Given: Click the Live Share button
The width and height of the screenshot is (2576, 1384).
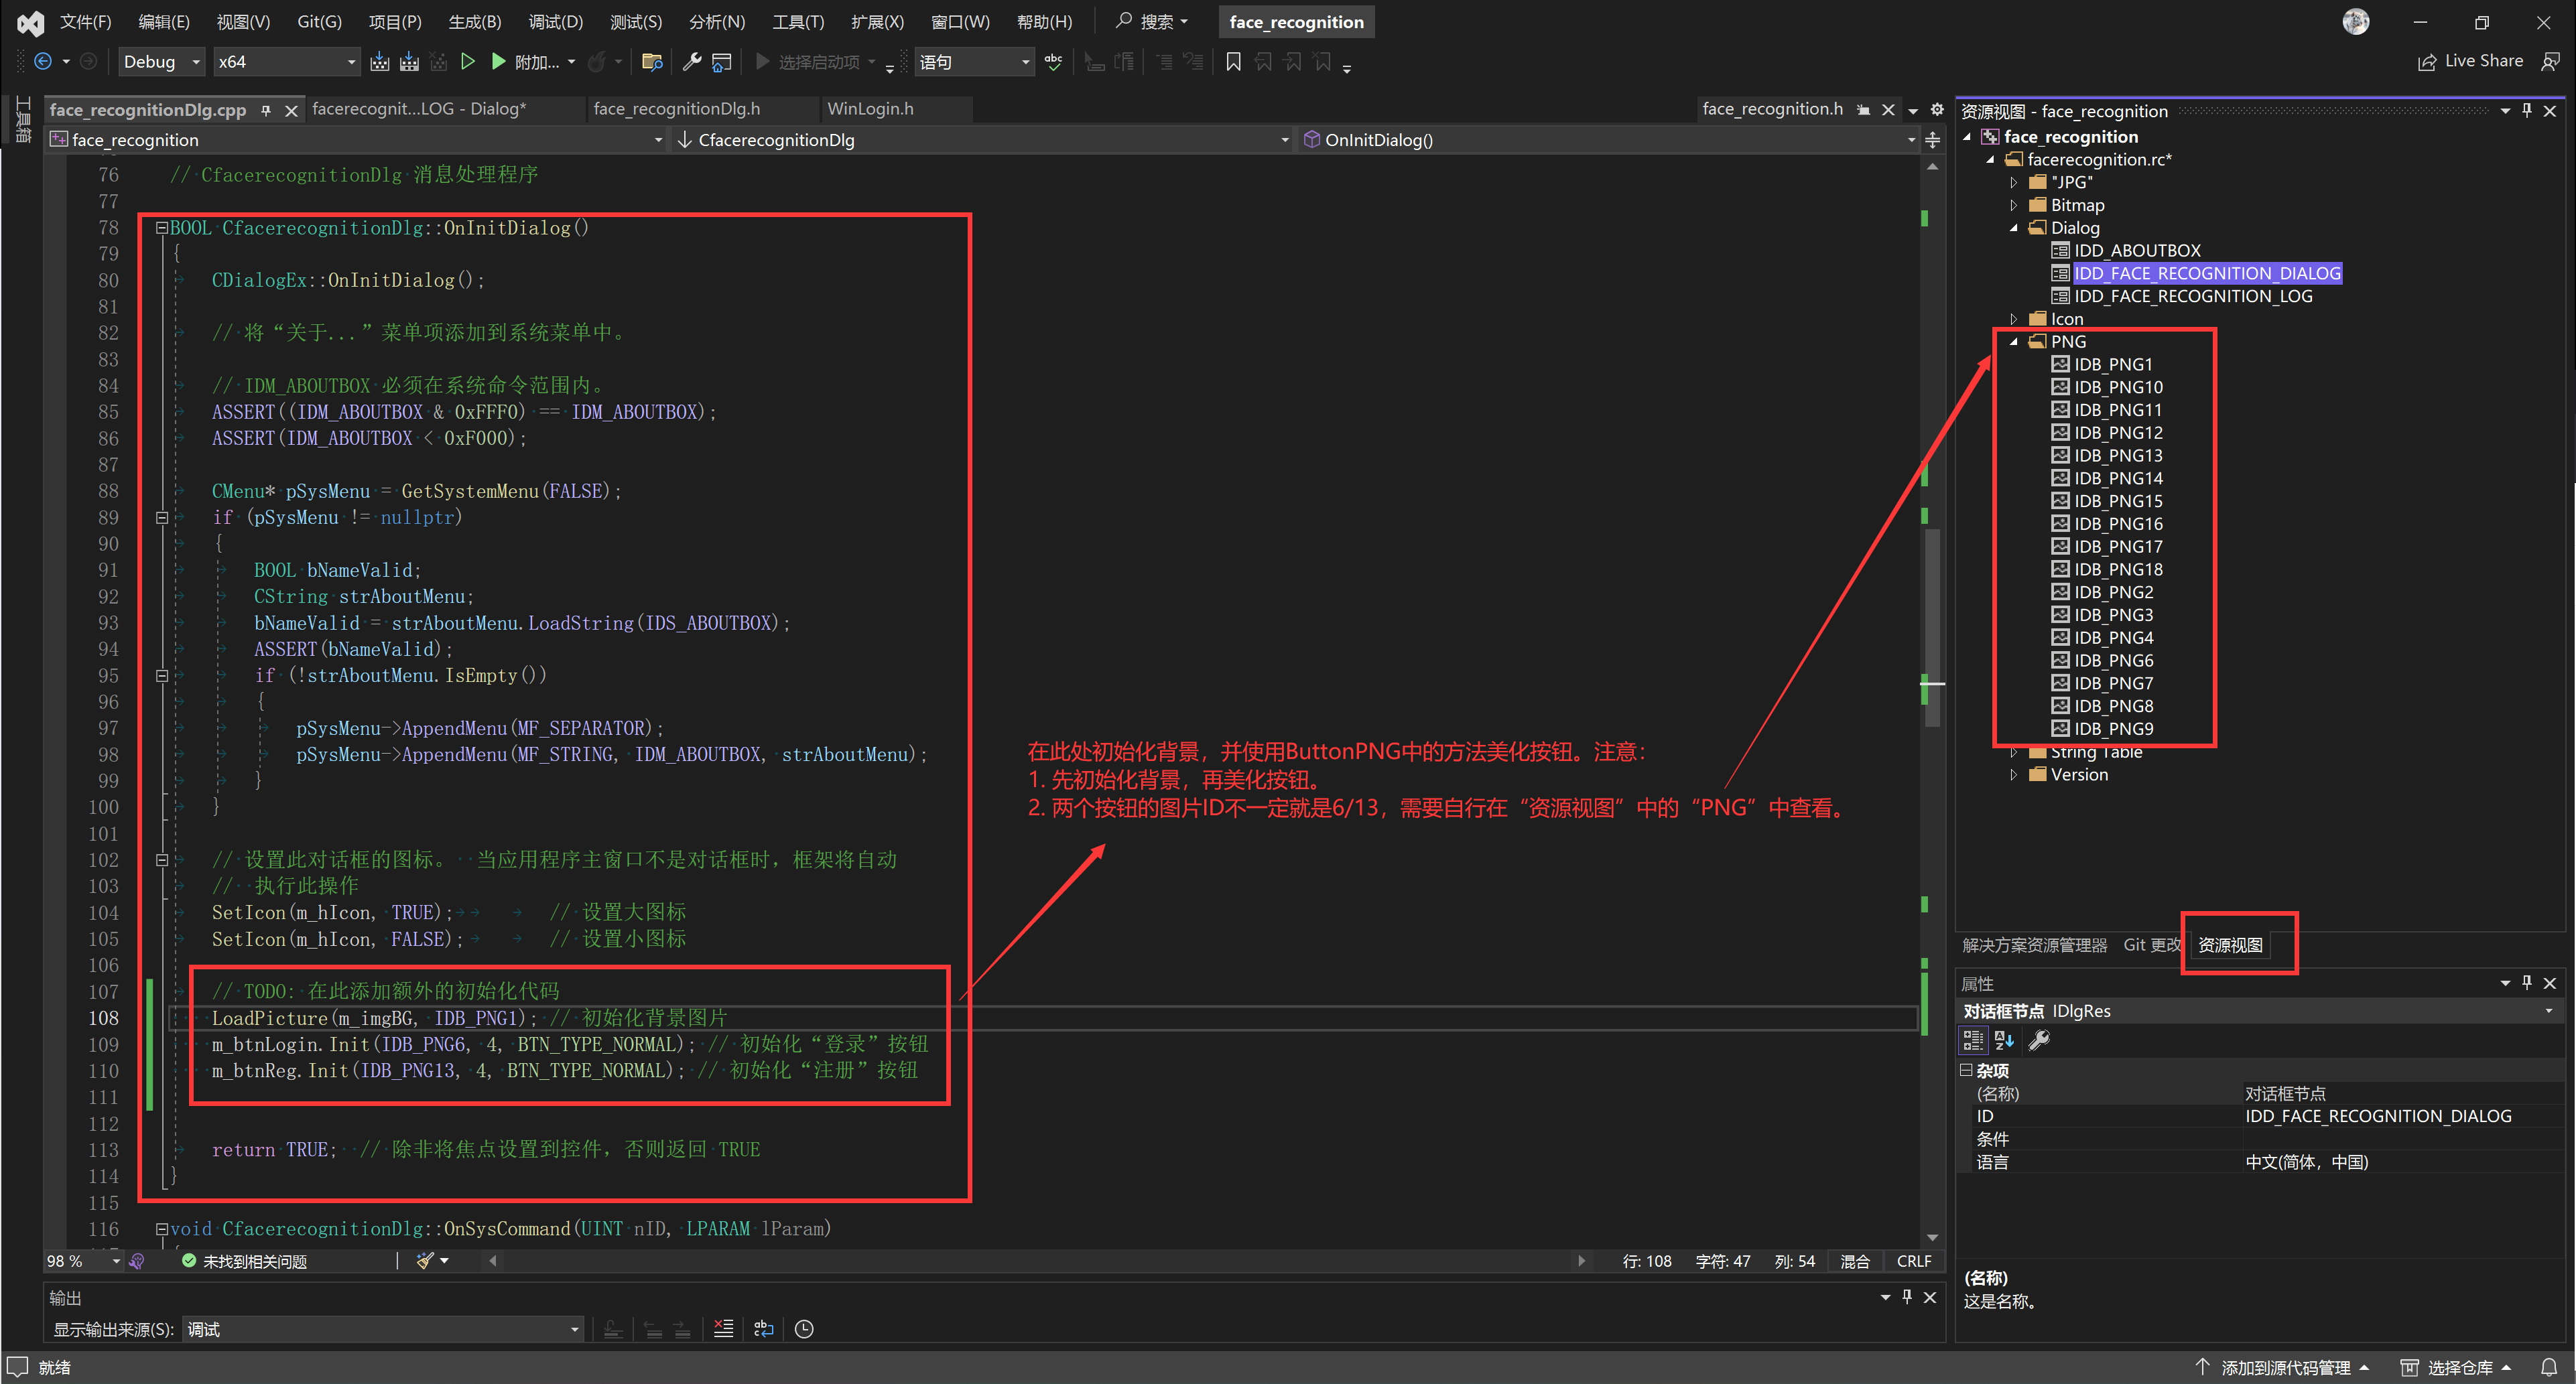Looking at the screenshot, I should (x=2469, y=61).
